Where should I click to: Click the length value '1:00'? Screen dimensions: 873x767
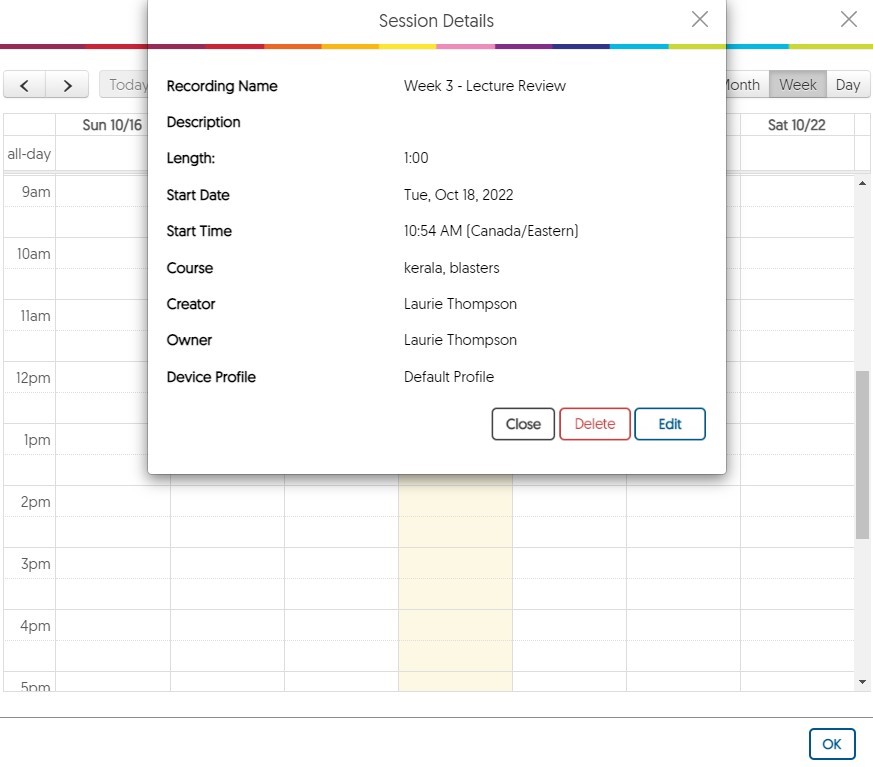coord(416,158)
